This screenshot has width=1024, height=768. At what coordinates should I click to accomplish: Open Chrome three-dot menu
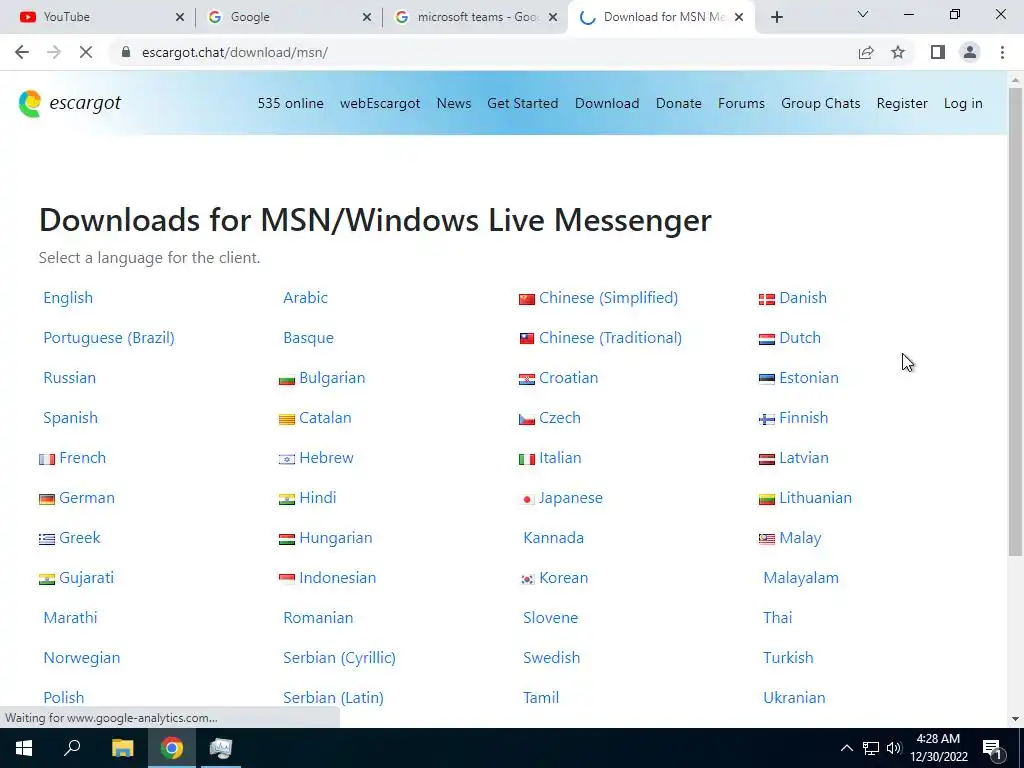pos(1002,52)
